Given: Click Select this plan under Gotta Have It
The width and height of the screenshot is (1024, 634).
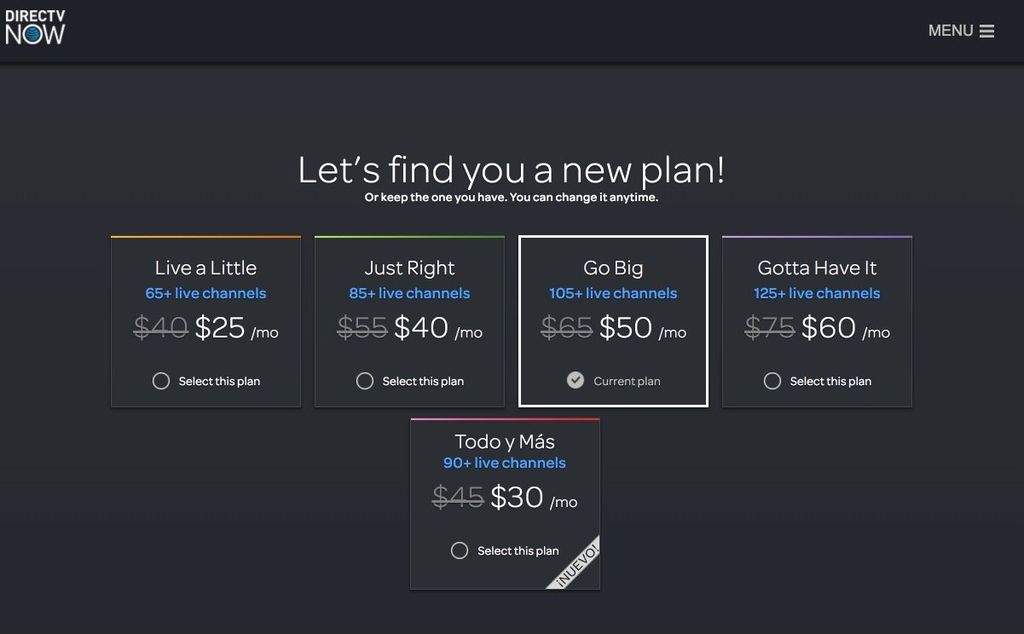Looking at the screenshot, I should (x=831, y=381).
